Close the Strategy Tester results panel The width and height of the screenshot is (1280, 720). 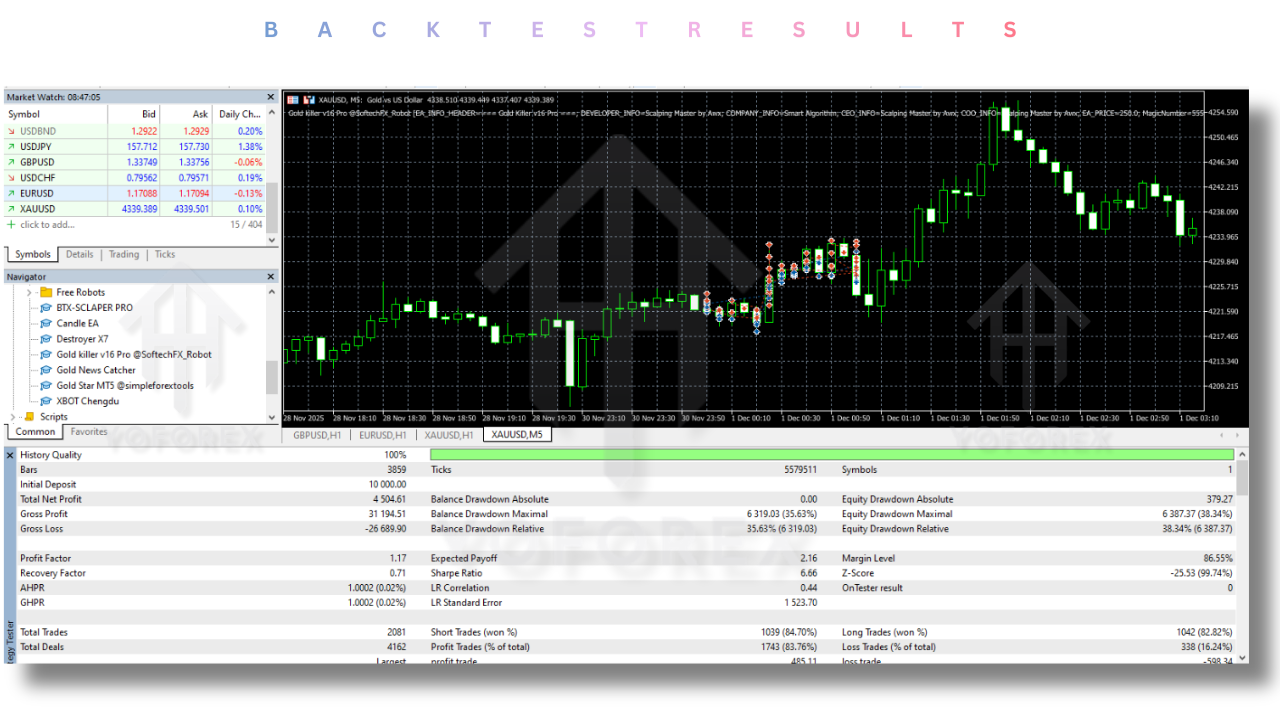pos(11,455)
